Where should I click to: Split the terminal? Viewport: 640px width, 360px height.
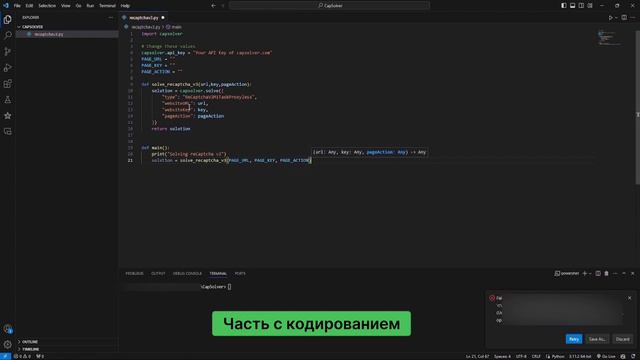coord(598,273)
